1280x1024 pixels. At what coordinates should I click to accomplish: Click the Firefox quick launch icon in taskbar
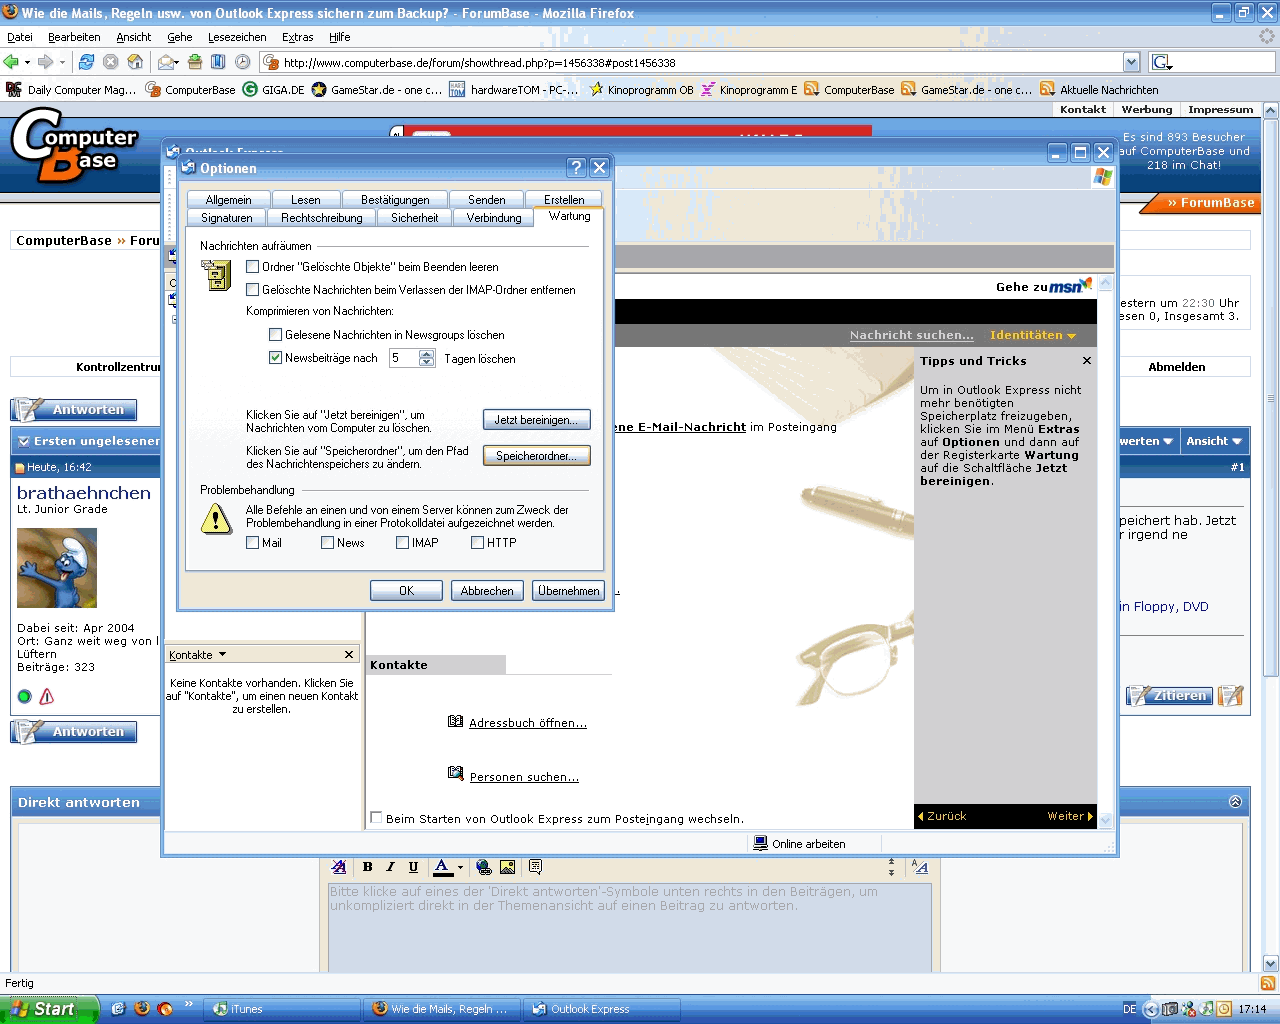142,1008
